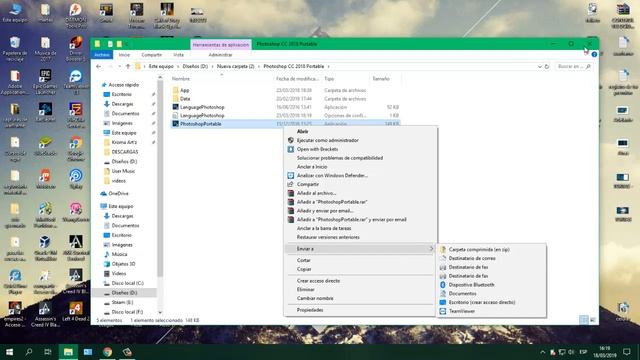
Task: Select Crear acceso directo
Action: point(318,281)
